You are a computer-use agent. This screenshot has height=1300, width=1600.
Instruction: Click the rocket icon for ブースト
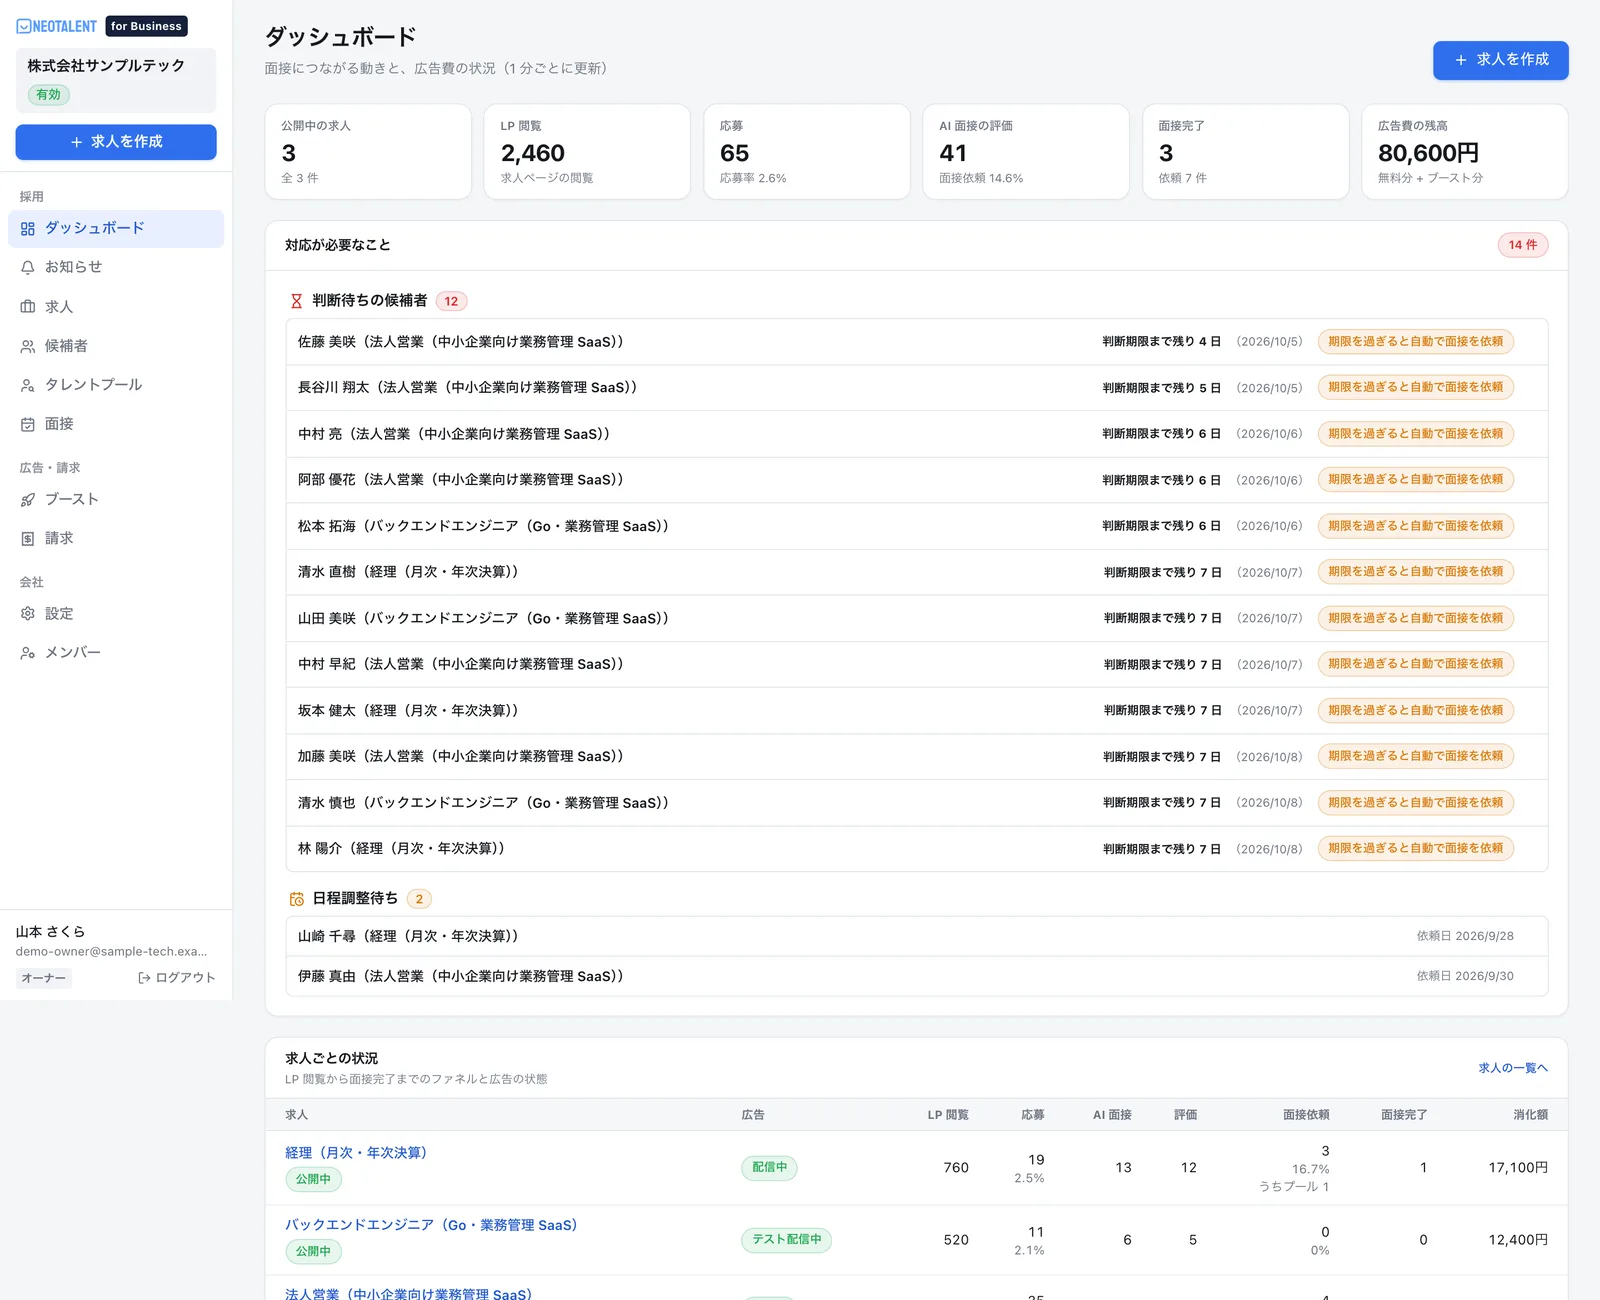point(28,500)
